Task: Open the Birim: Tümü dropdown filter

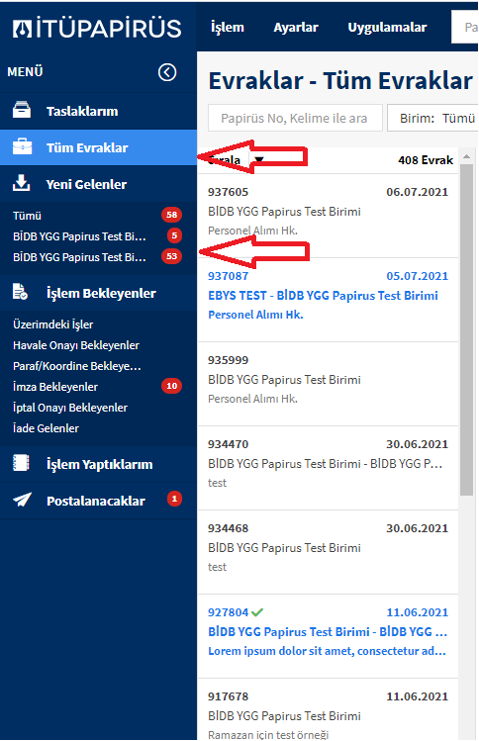Action: (433, 118)
